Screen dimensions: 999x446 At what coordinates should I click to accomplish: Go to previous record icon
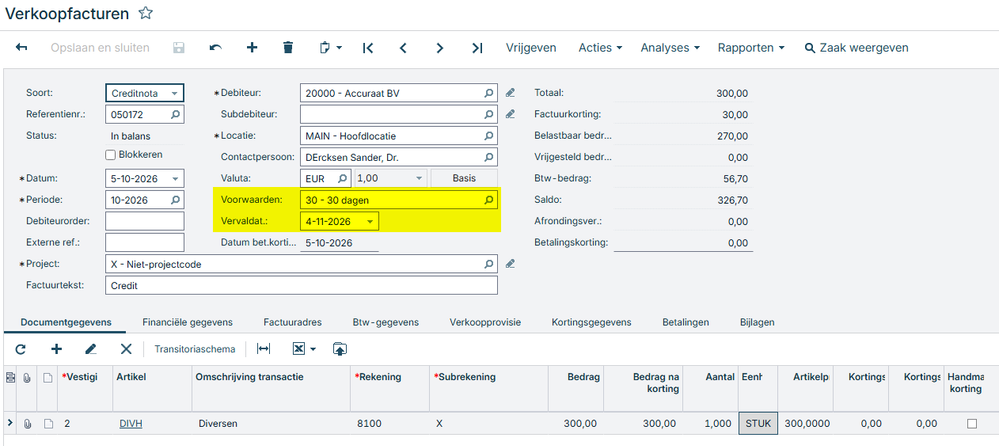403,48
